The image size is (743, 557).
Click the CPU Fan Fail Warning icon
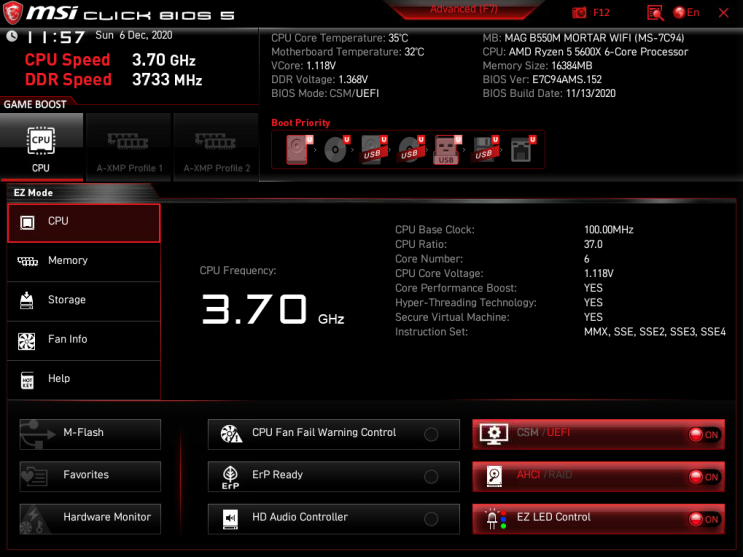point(231,434)
